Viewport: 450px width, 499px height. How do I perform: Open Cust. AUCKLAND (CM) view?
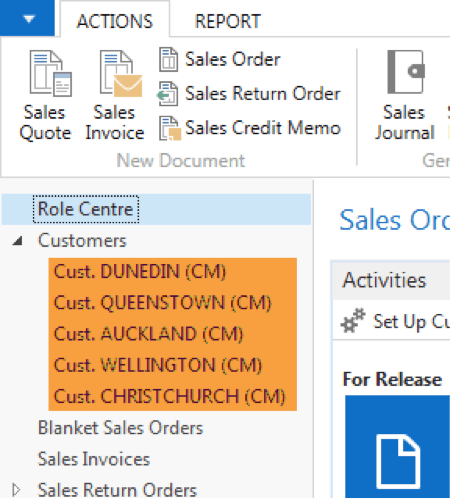149,334
